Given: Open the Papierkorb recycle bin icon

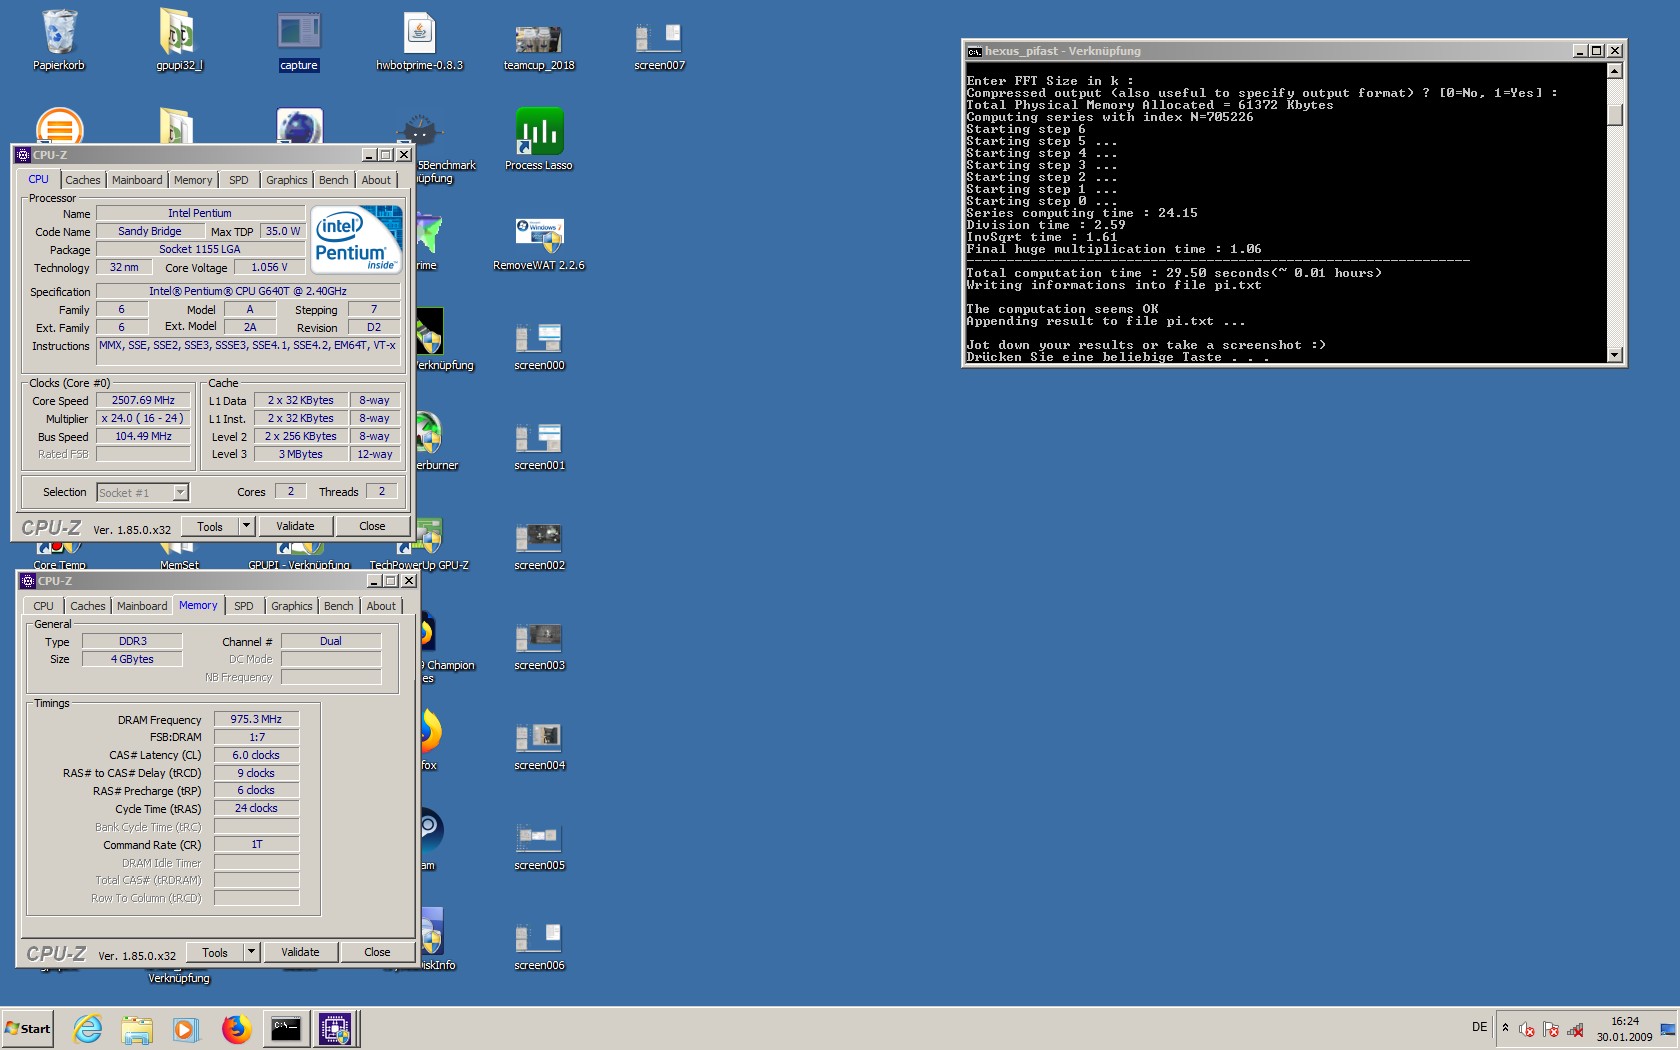Looking at the screenshot, I should point(59,40).
